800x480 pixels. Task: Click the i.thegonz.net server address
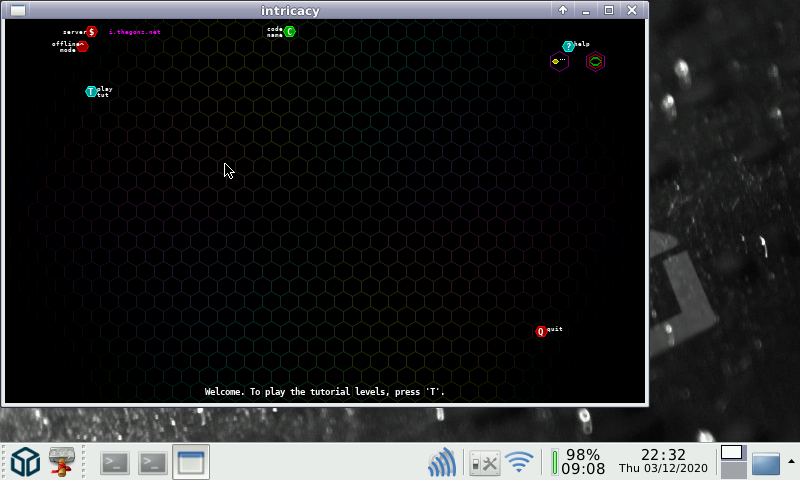tap(134, 32)
